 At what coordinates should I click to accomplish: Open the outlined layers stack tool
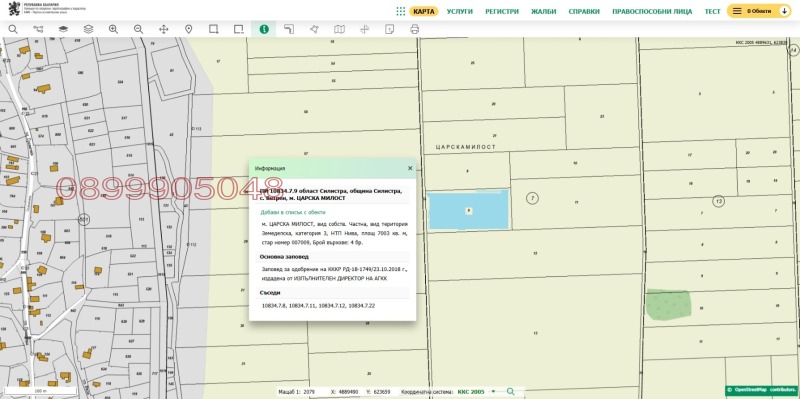point(88,29)
